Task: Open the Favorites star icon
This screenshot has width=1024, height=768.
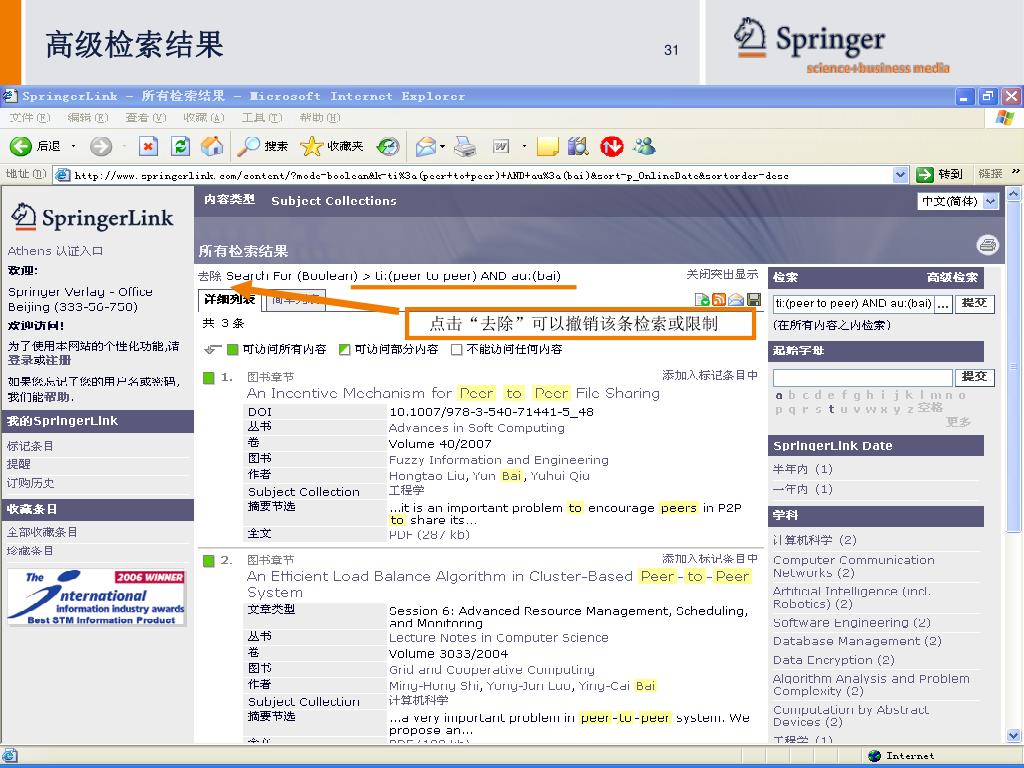Action: [x=311, y=146]
